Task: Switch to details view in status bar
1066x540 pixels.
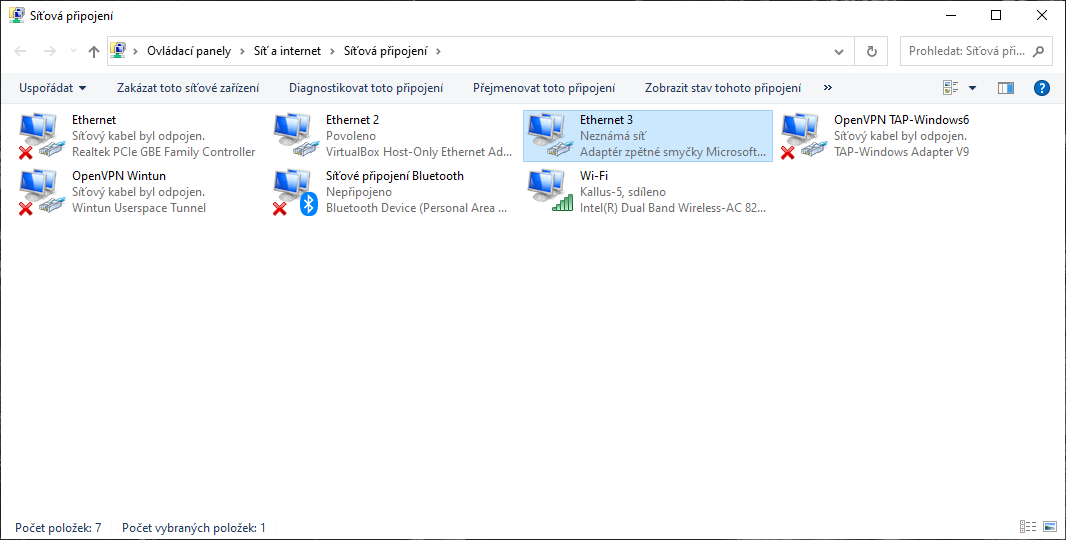Action: coord(1028,527)
